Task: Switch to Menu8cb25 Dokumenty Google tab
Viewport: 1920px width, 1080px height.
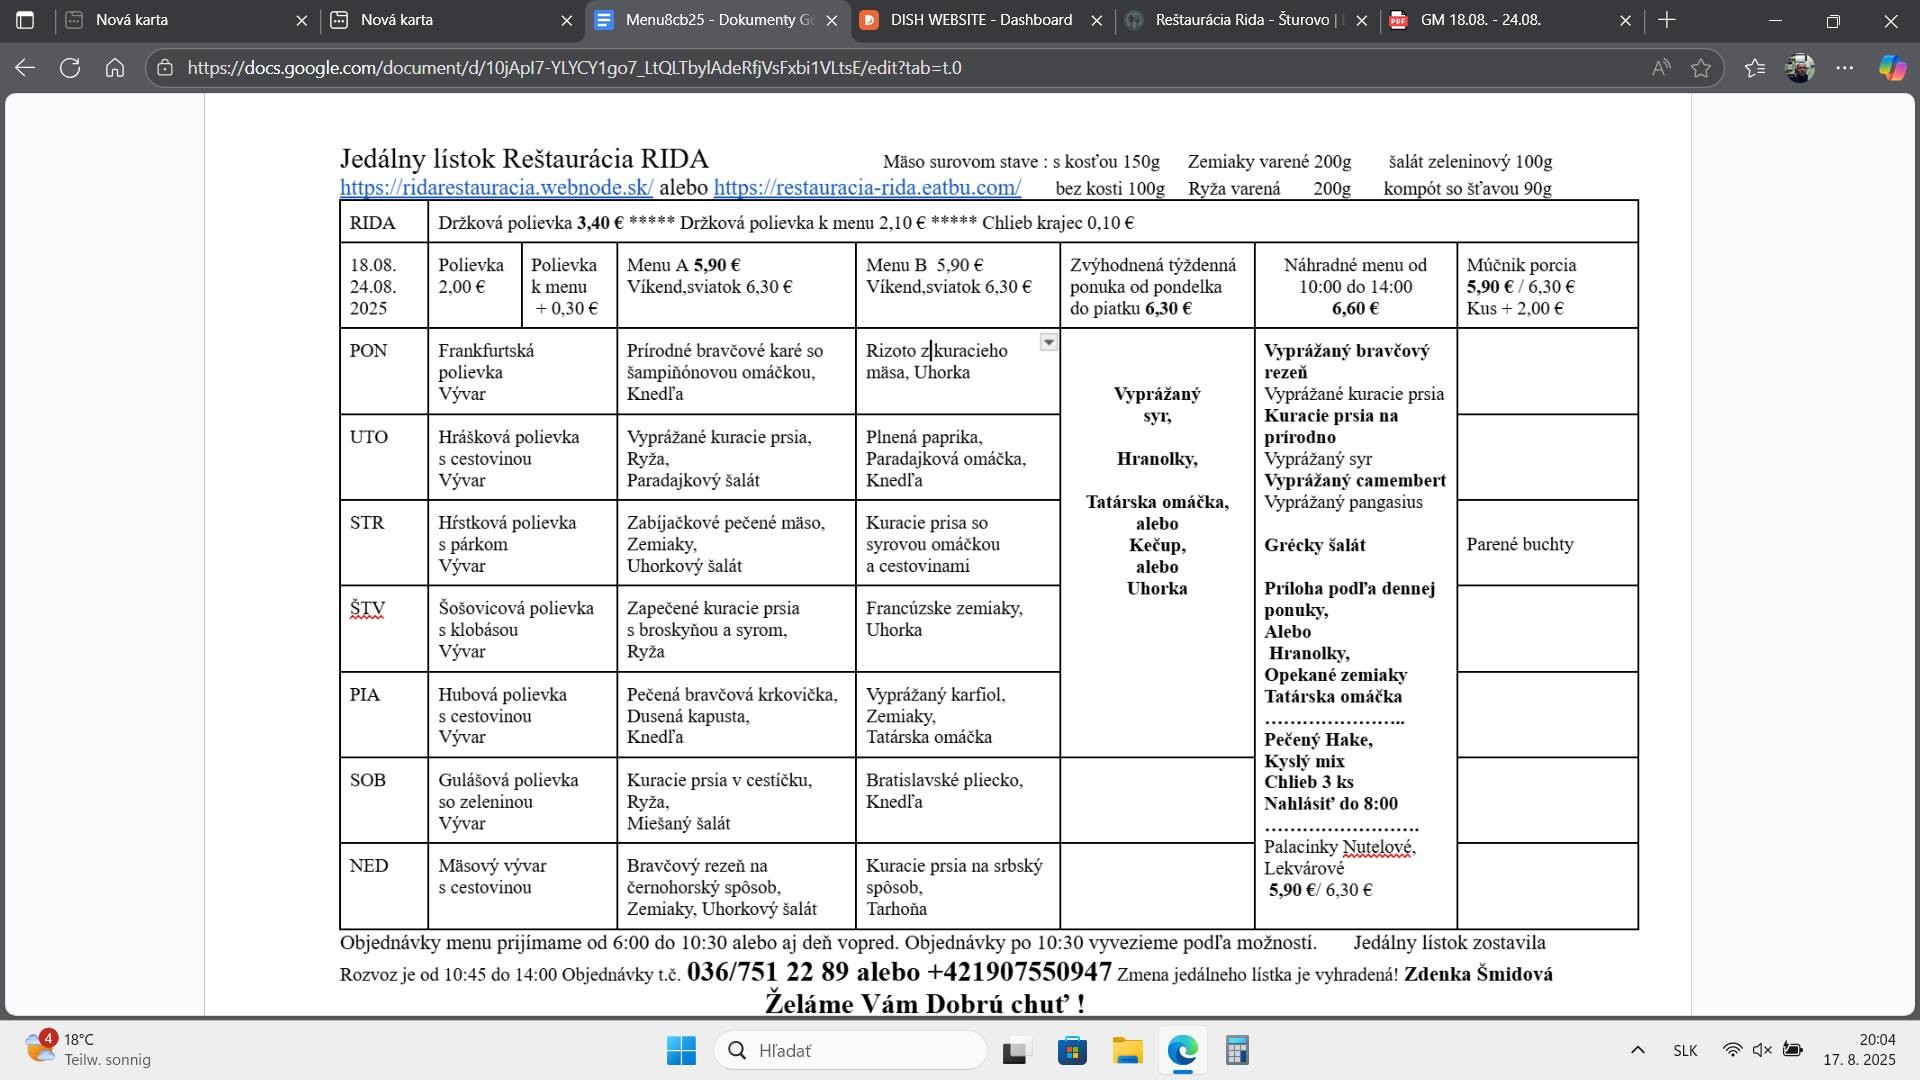Action: click(718, 20)
